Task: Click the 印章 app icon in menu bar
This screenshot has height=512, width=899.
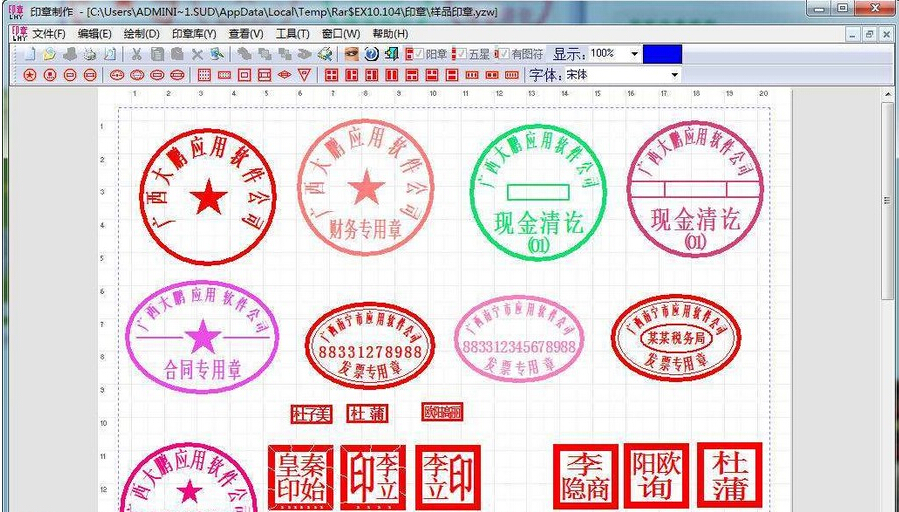Action: 19,33
